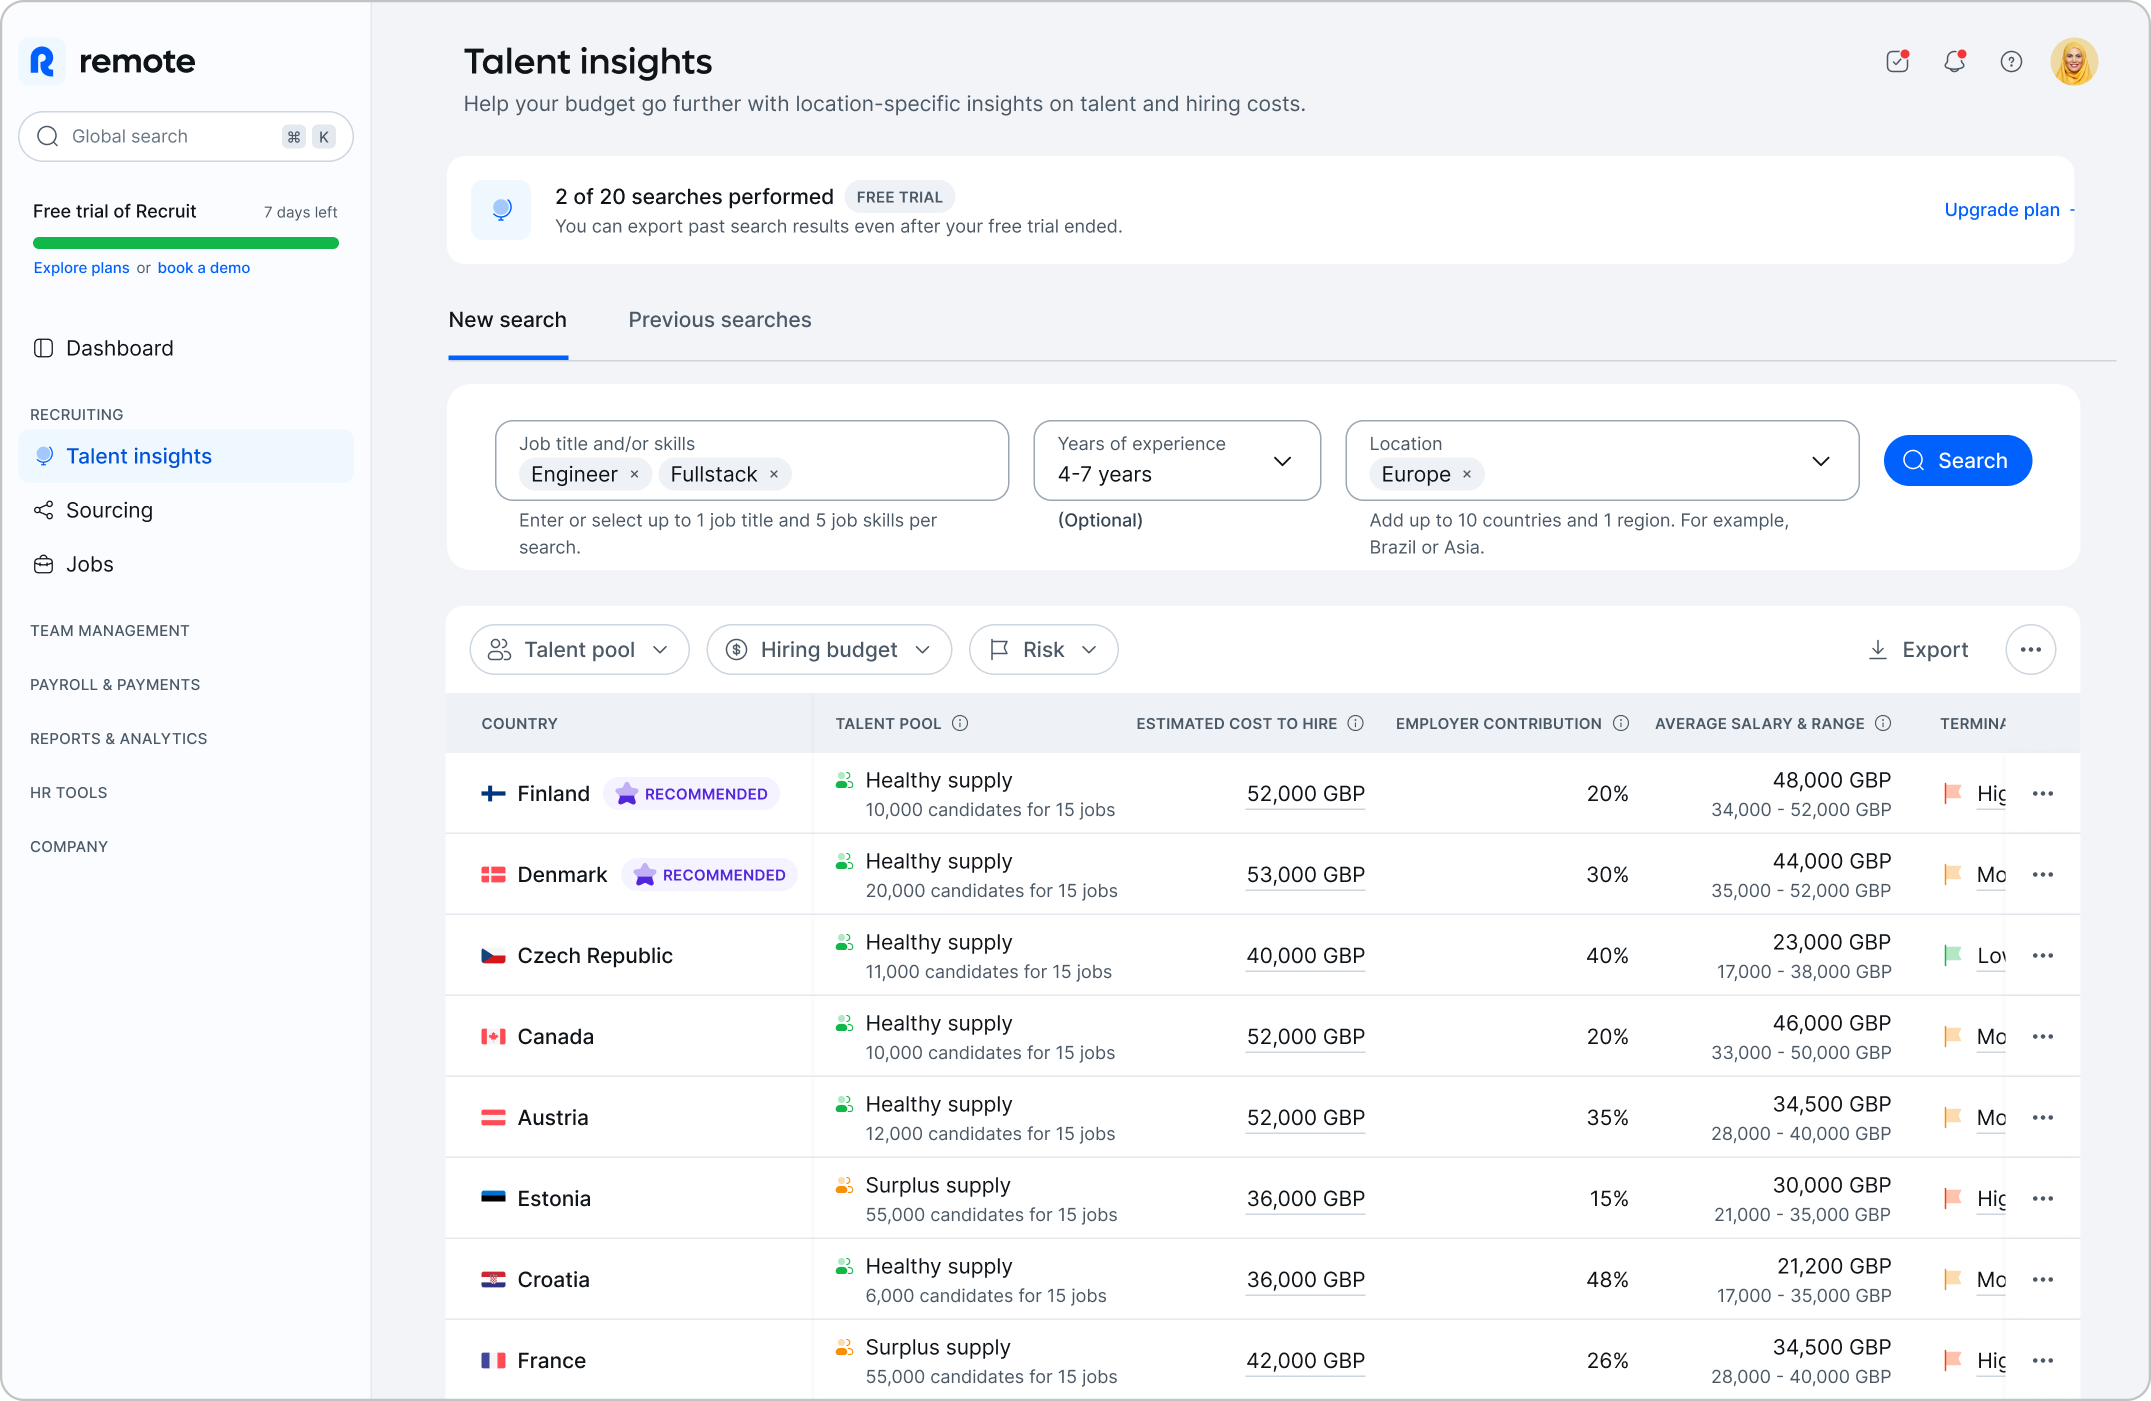Image resolution: width=2151 pixels, height=1401 pixels.
Task: Select the New search tab
Action: [507, 319]
